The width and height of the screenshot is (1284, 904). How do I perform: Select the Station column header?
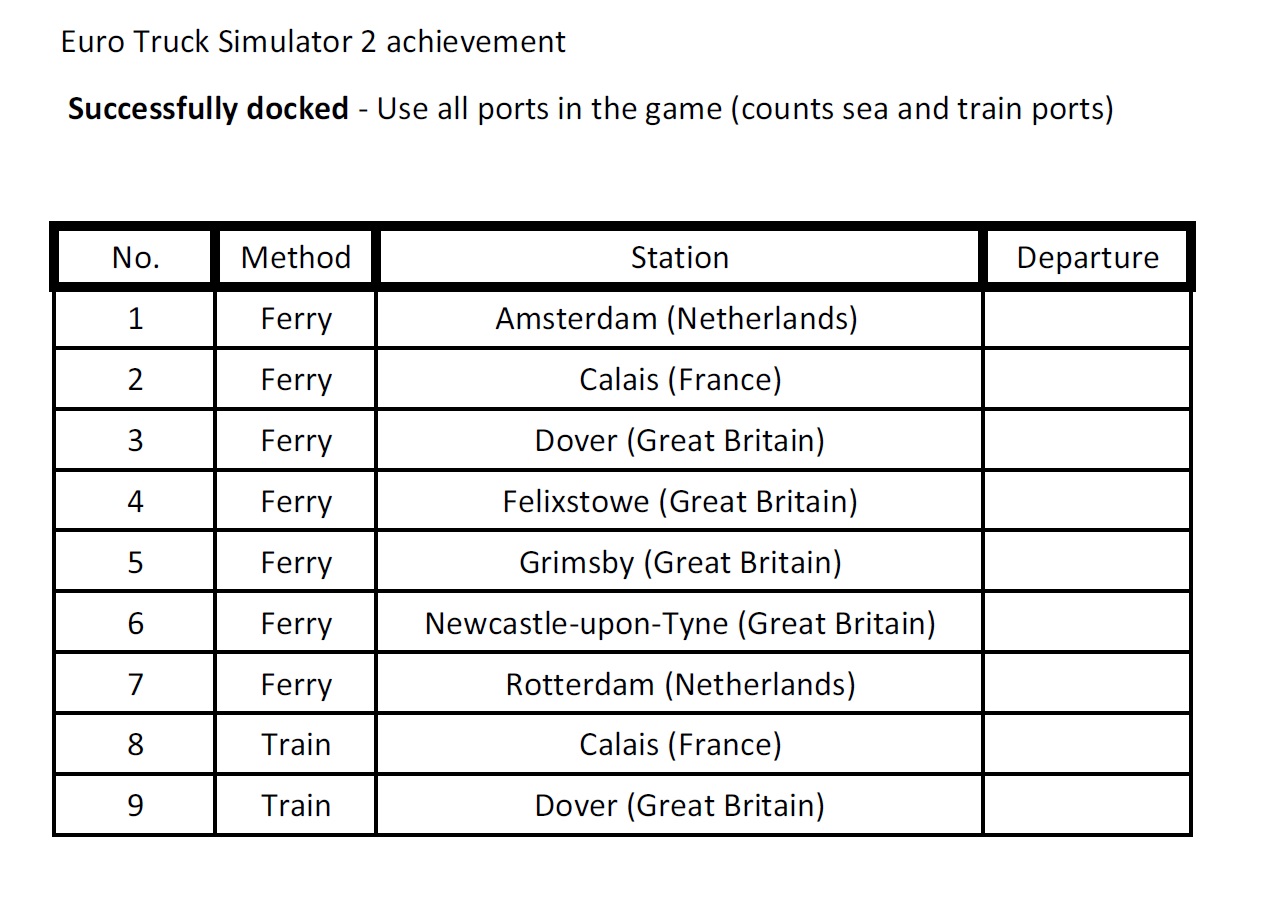679,258
